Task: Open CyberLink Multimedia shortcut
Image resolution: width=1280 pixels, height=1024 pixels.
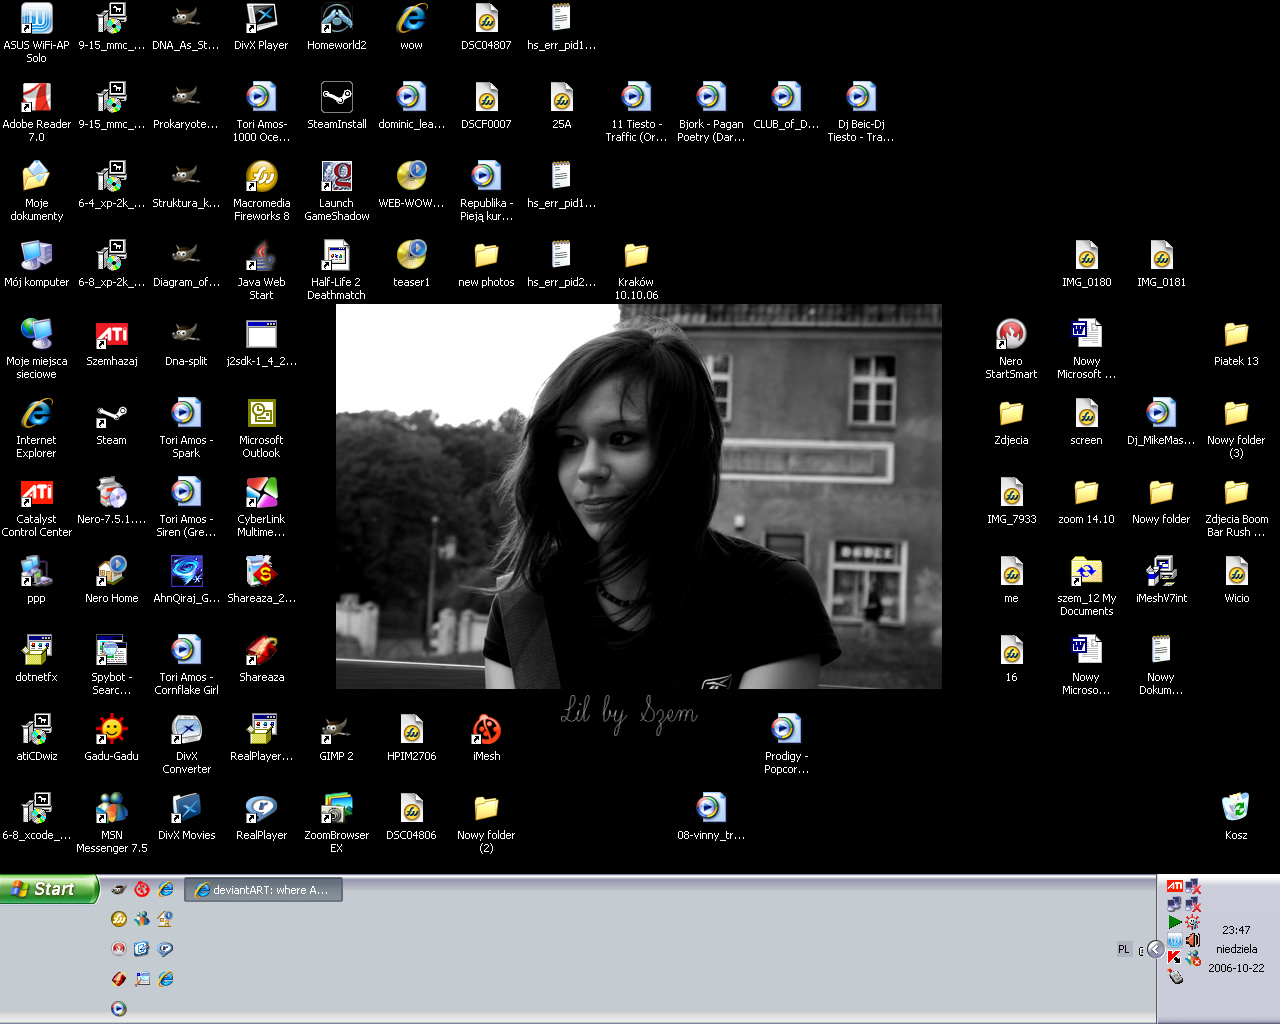Action: click(261, 506)
